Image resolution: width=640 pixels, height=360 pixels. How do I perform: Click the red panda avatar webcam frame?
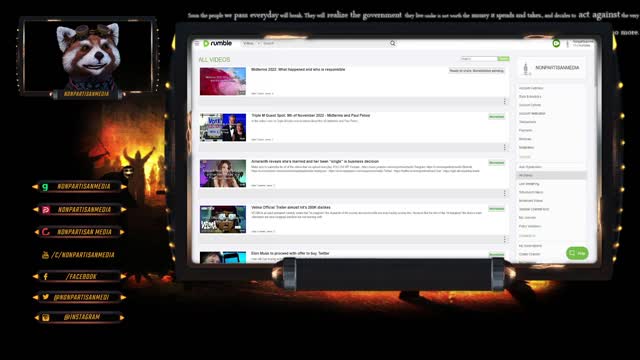click(89, 55)
